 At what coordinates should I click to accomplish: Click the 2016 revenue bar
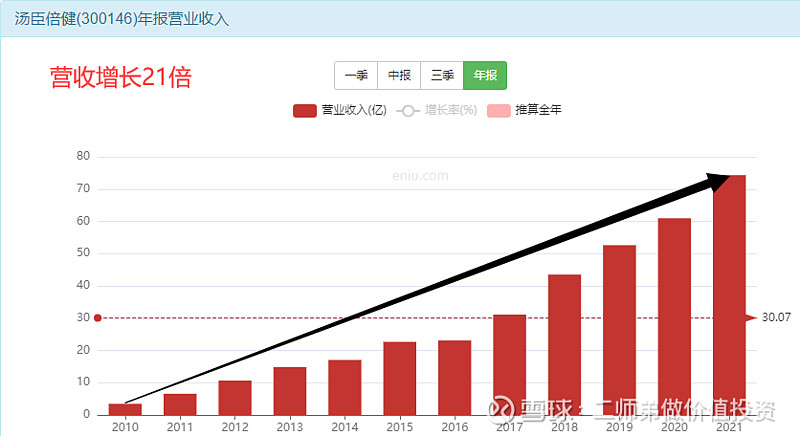[x=455, y=377]
